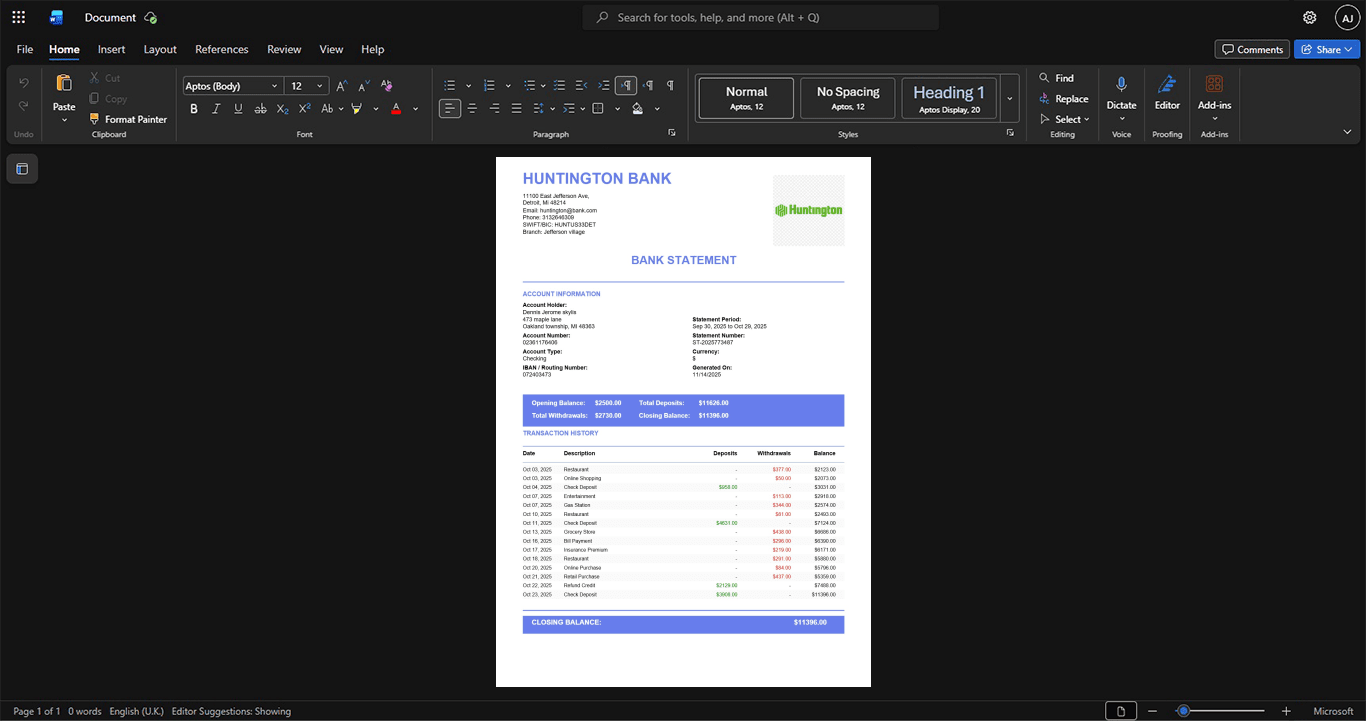Increase the paragraph indent
The image size is (1366, 721).
tap(603, 85)
